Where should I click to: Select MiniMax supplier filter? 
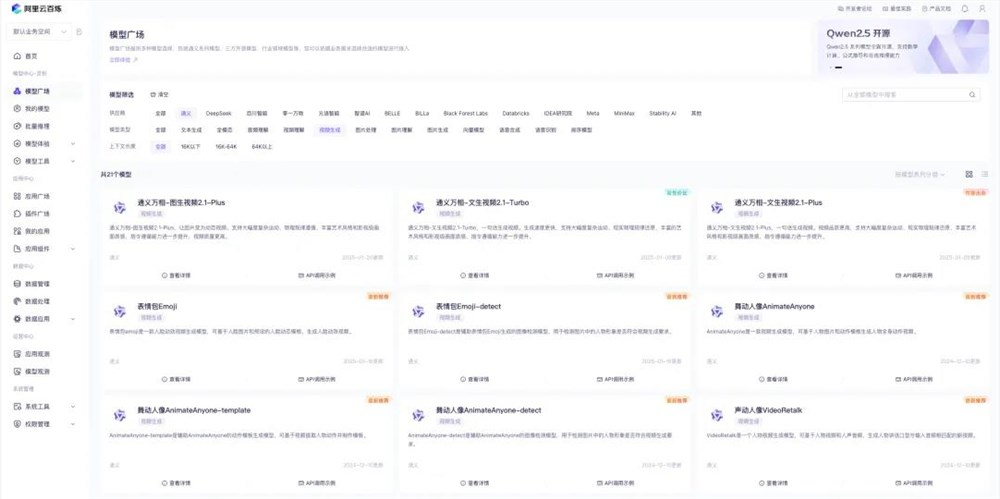coord(624,113)
